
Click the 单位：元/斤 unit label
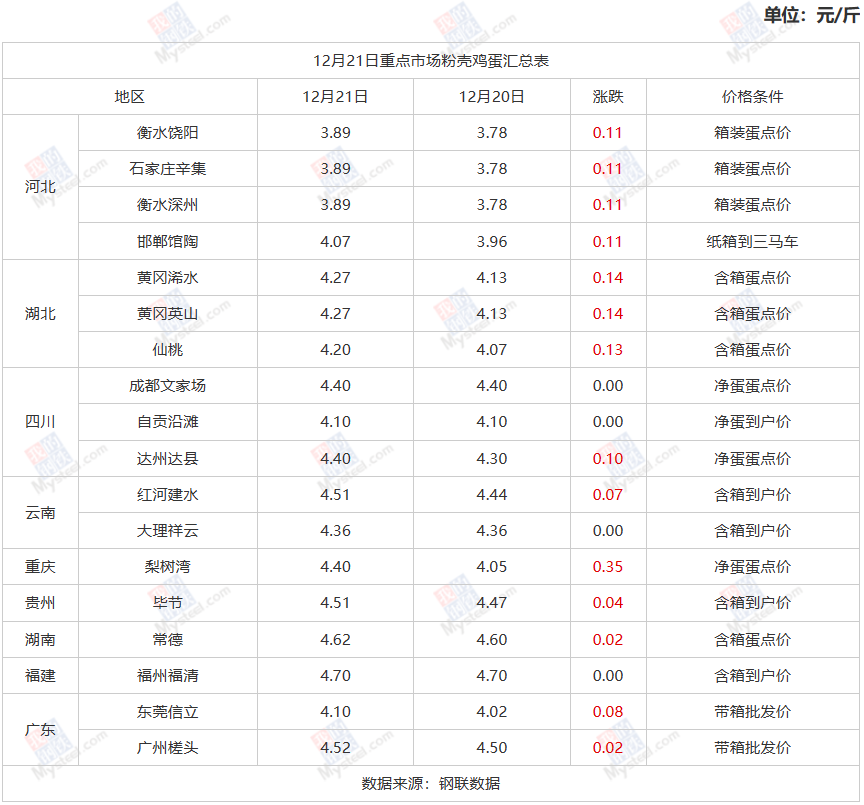point(810,15)
